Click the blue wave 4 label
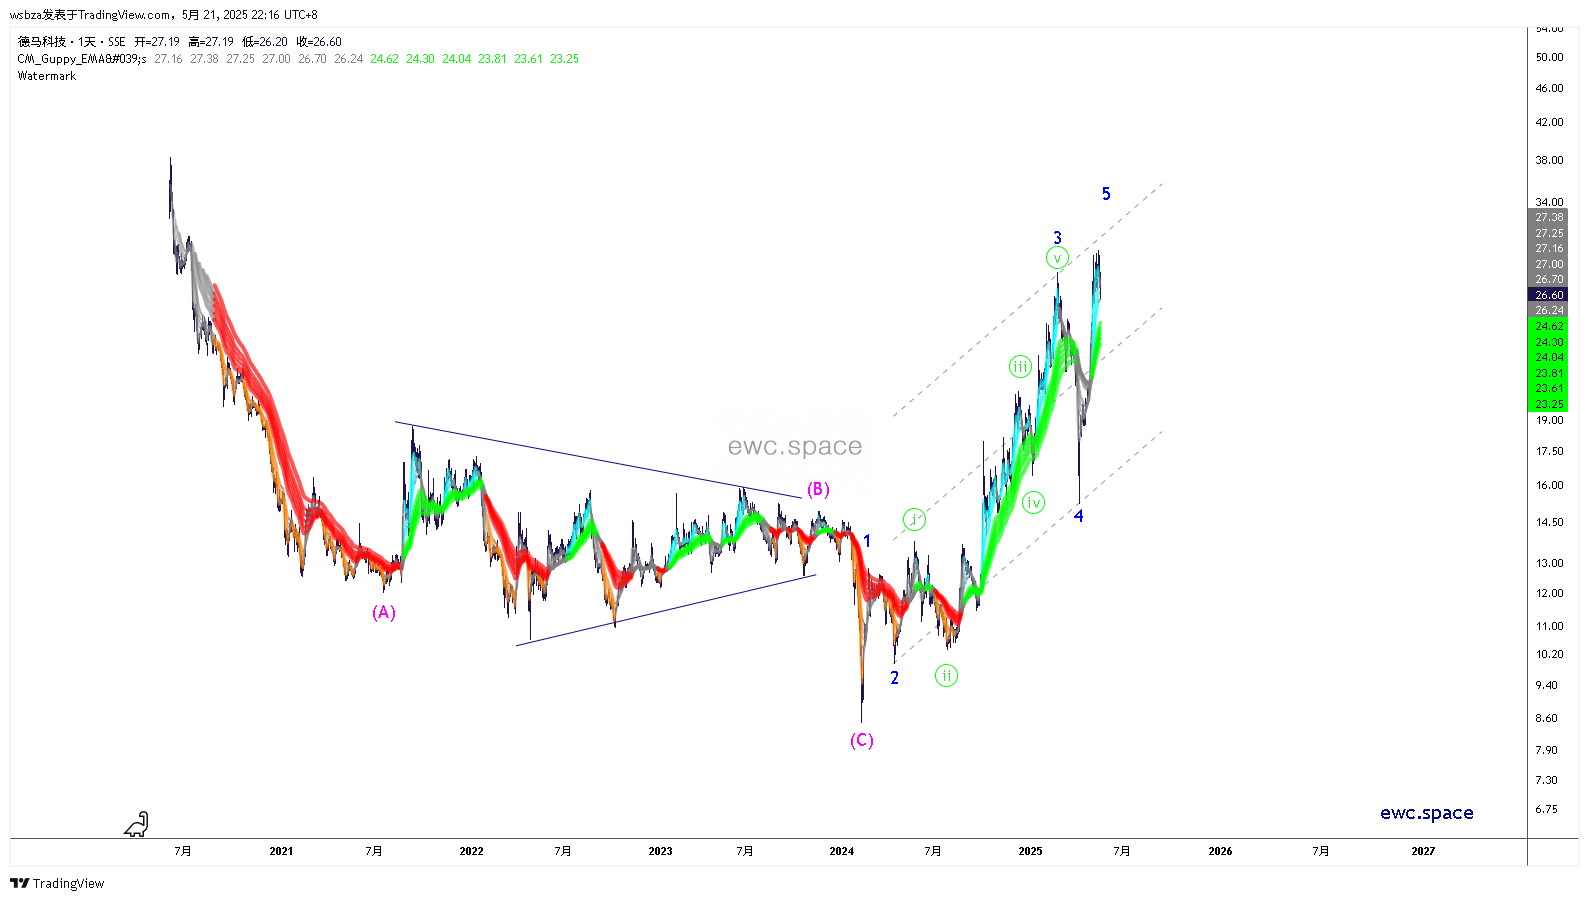 pyautogui.click(x=1079, y=516)
